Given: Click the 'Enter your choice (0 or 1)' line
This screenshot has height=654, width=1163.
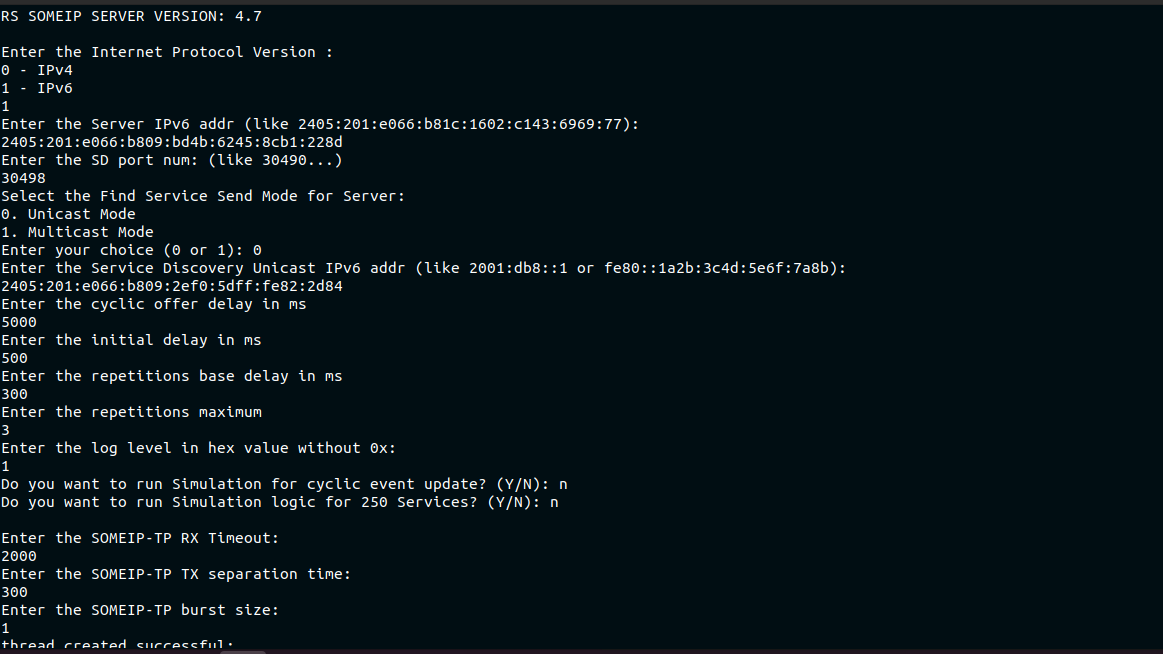Looking at the screenshot, I should tap(131, 250).
